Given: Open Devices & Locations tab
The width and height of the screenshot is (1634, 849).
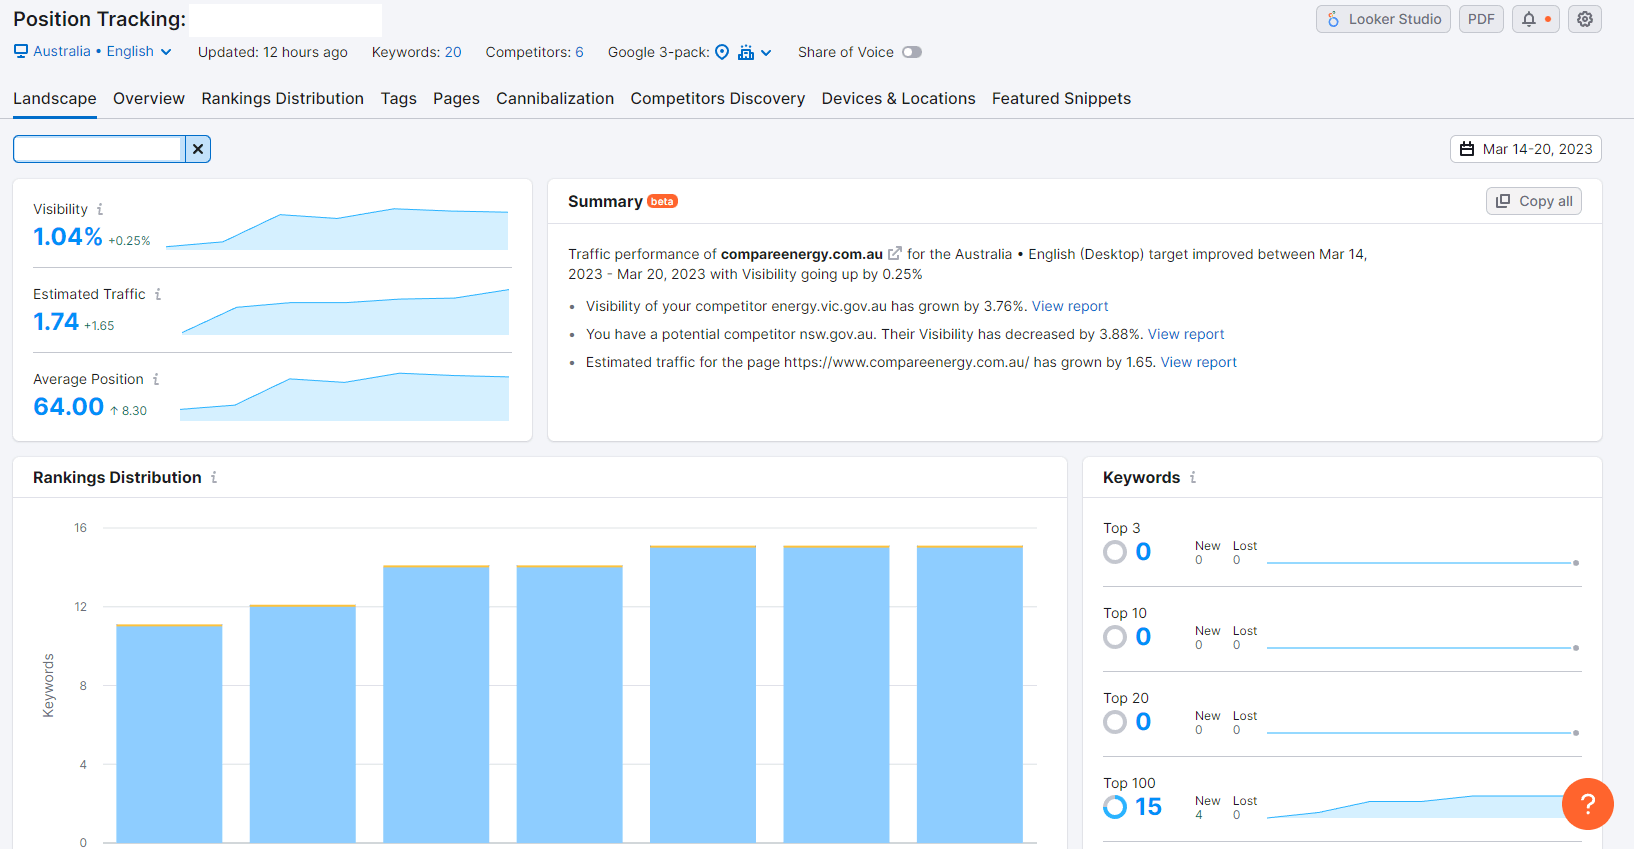Looking at the screenshot, I should point(898,98).
